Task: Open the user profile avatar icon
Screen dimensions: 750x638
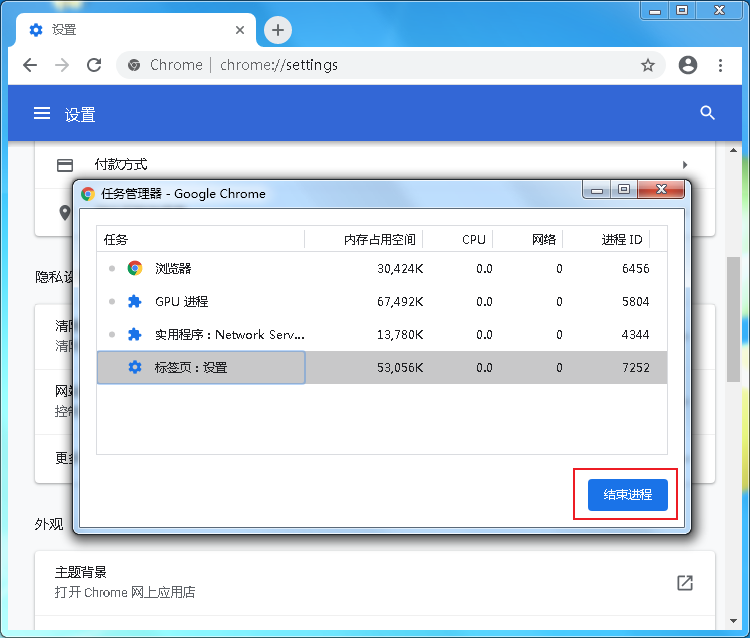Action: click(688, 65)
